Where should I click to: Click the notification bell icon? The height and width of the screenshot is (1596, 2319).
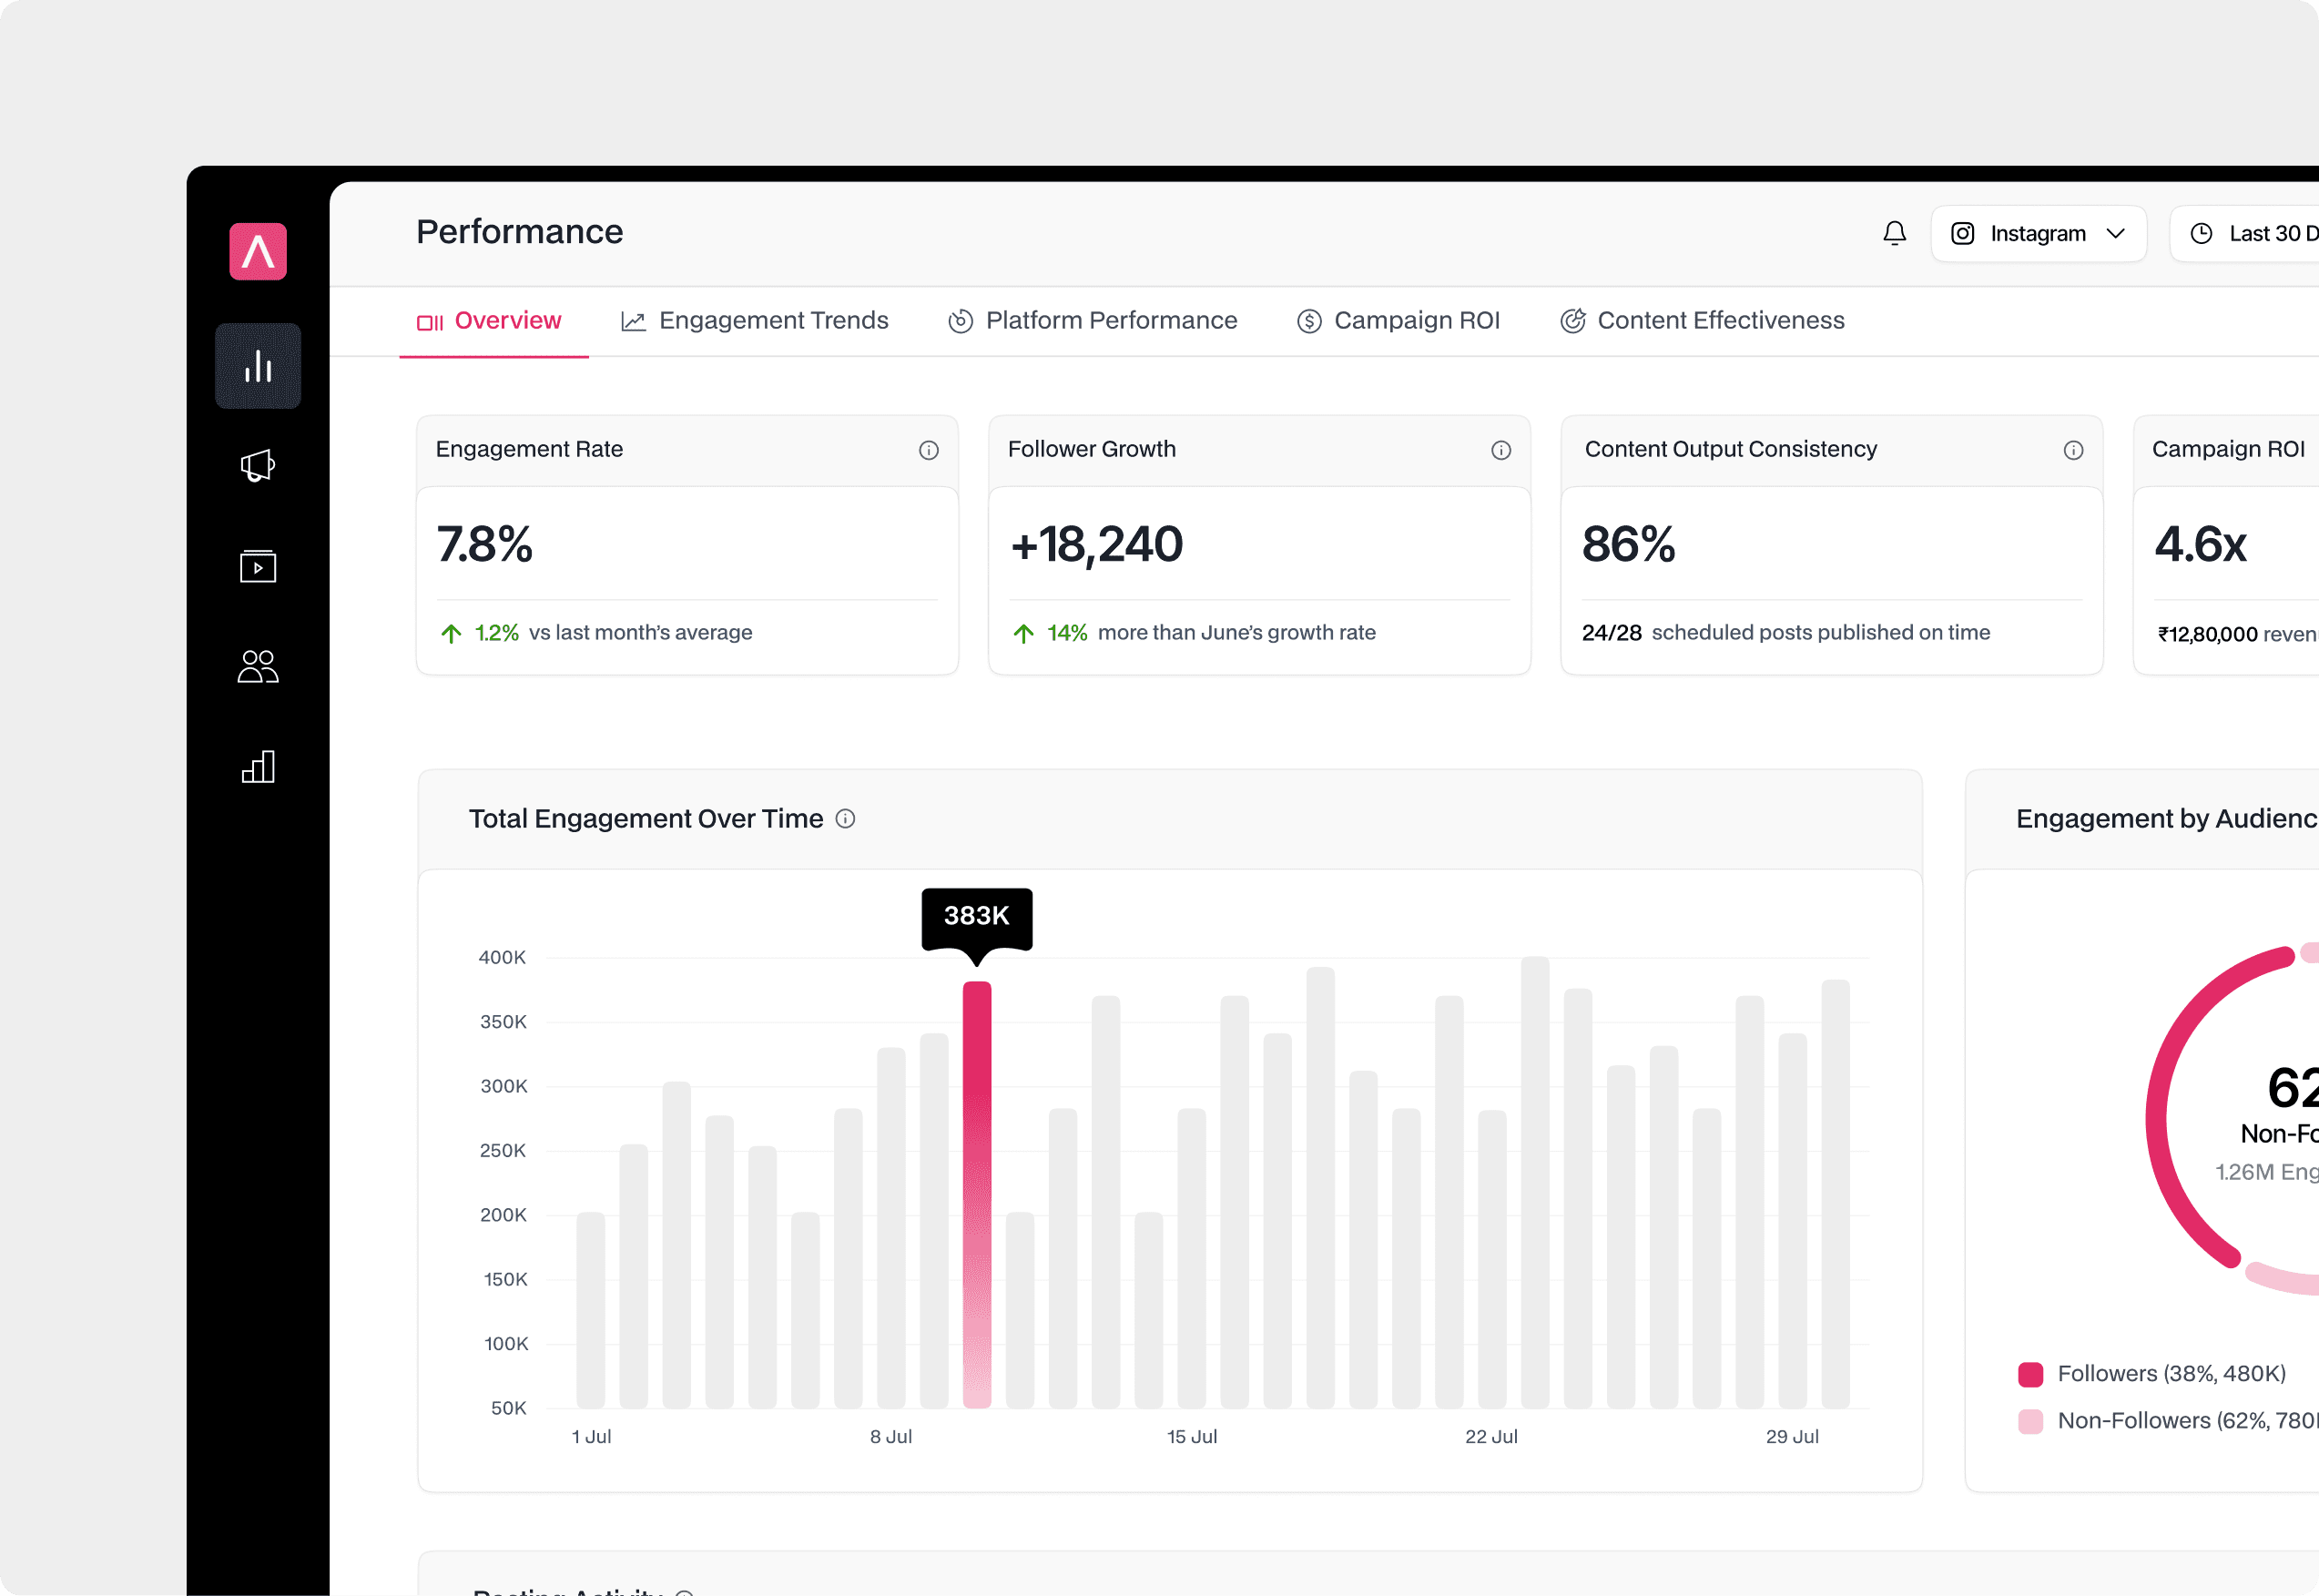coord(1894,234)
